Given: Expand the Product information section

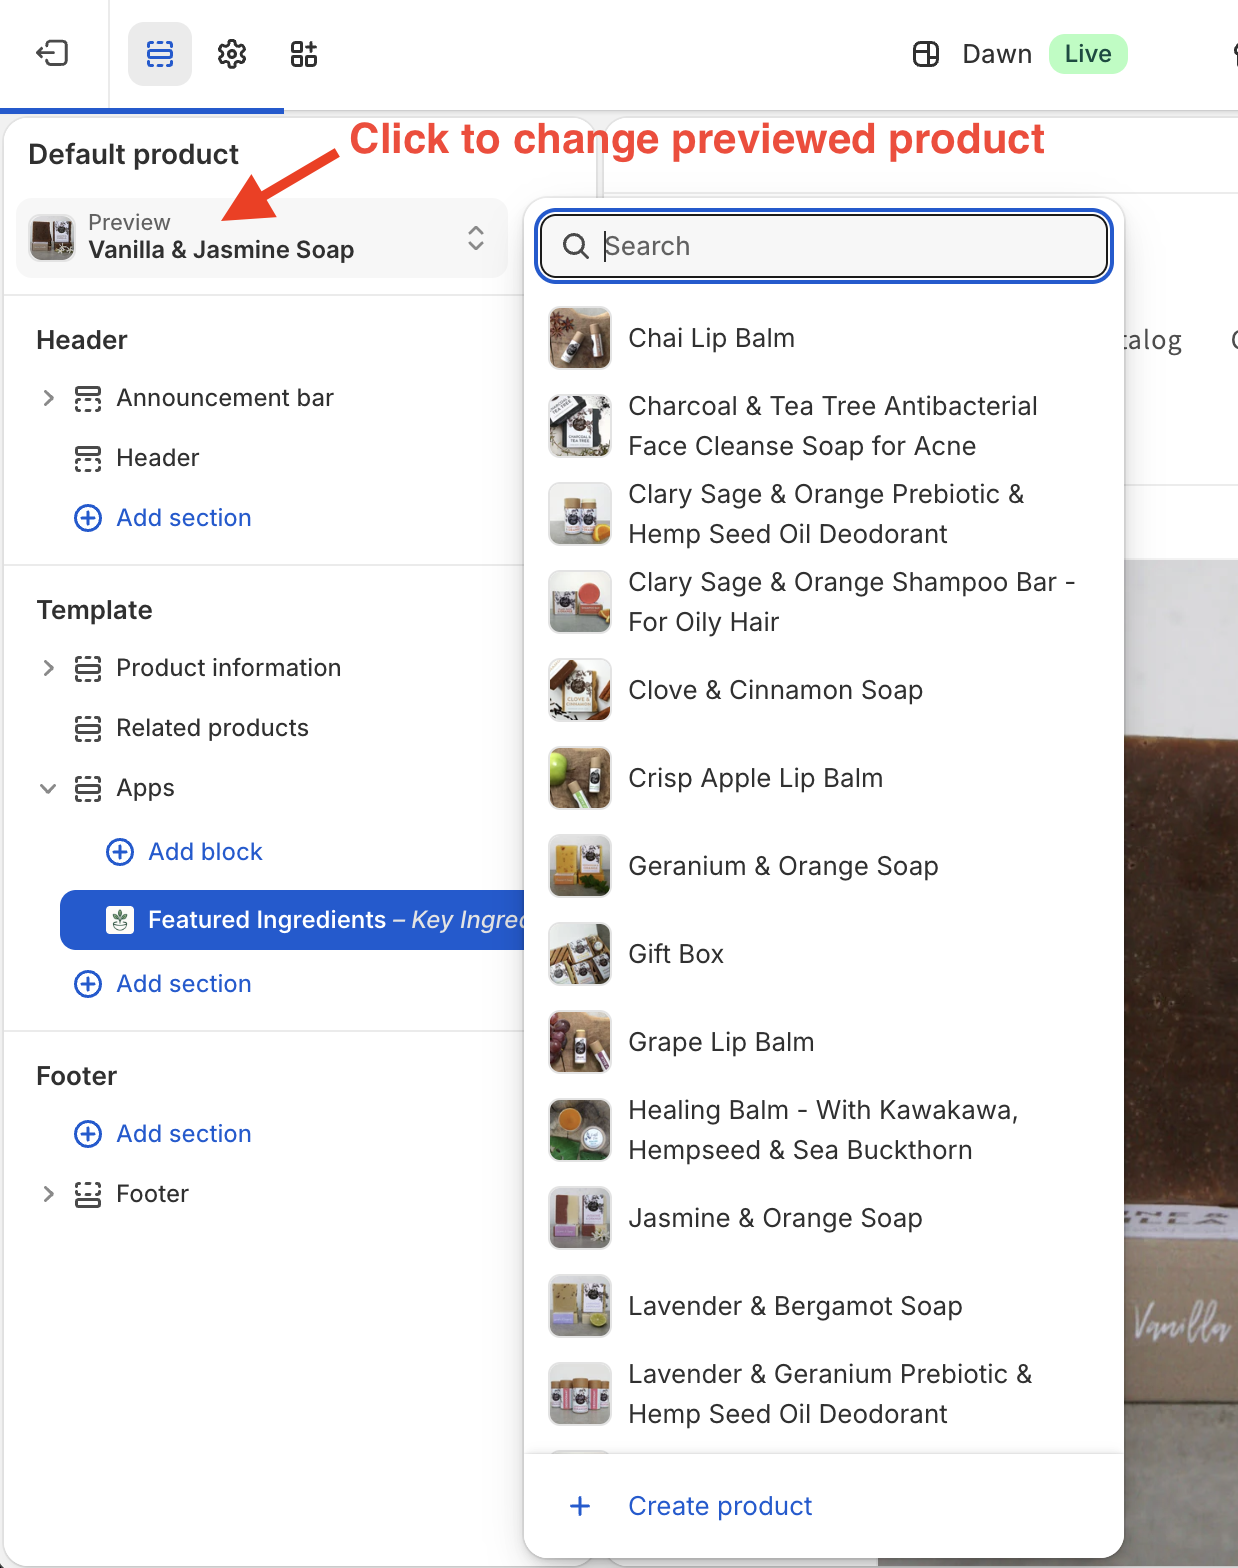Looking at the screenshot, I should pyautogui.click(x=48, y=668).
